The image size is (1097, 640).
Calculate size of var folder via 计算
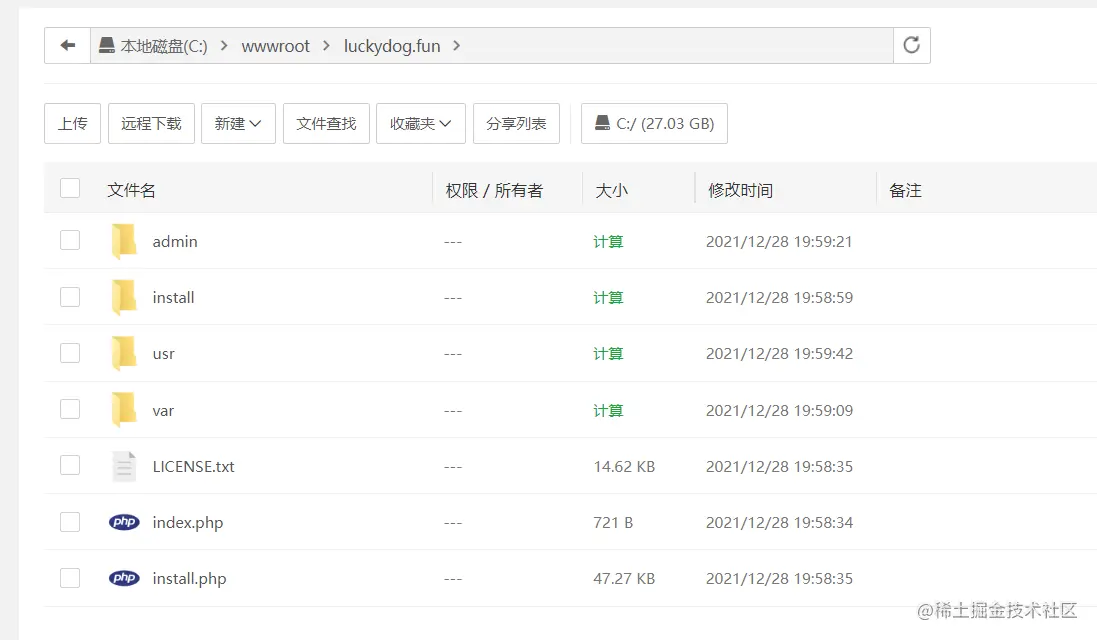coord(608,410)
